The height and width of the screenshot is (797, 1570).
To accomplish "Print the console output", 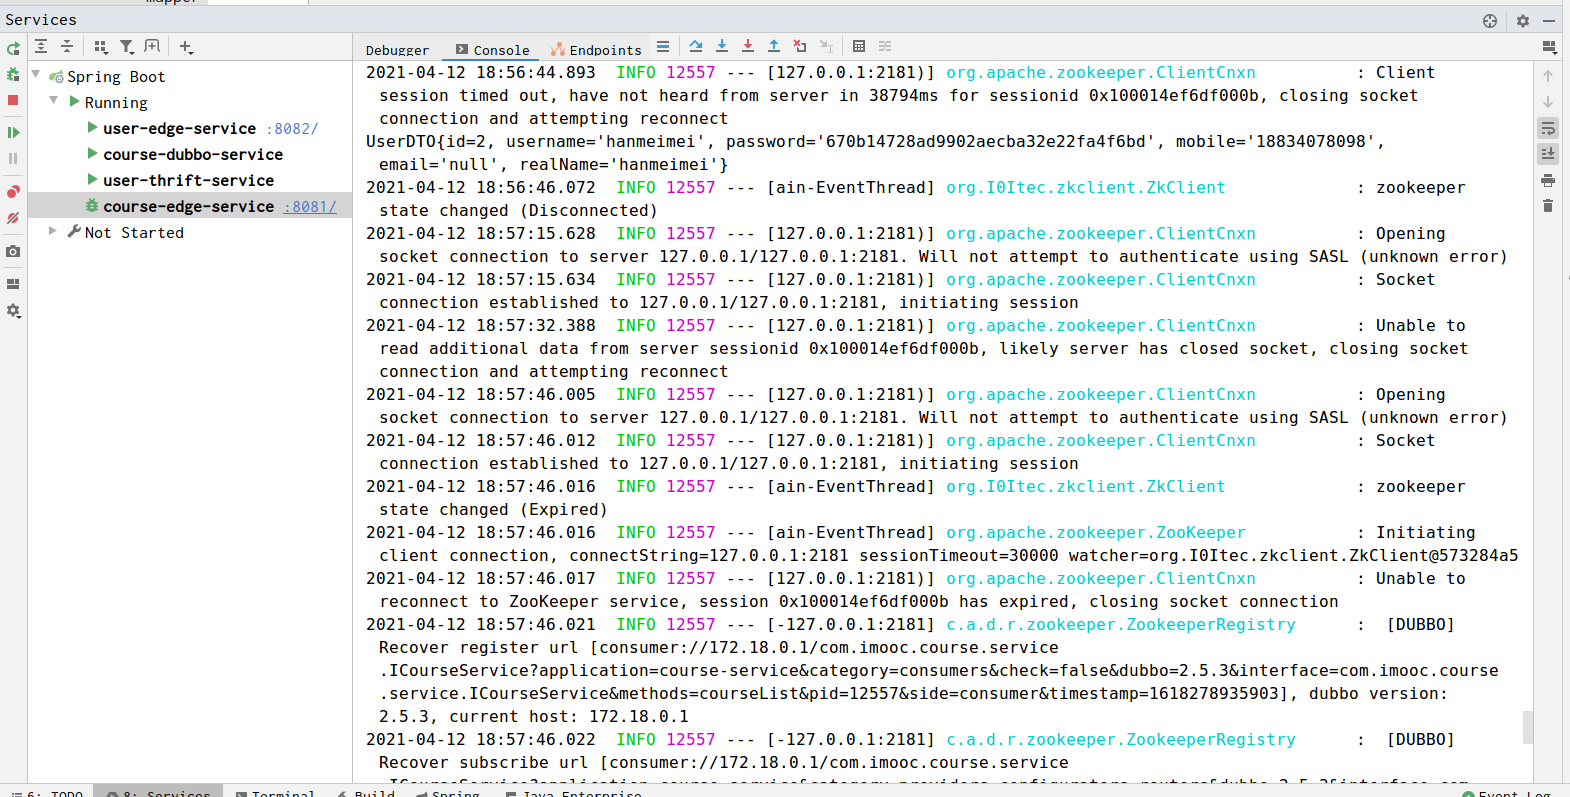I will pyautogui.click(x=1548, y=180).
